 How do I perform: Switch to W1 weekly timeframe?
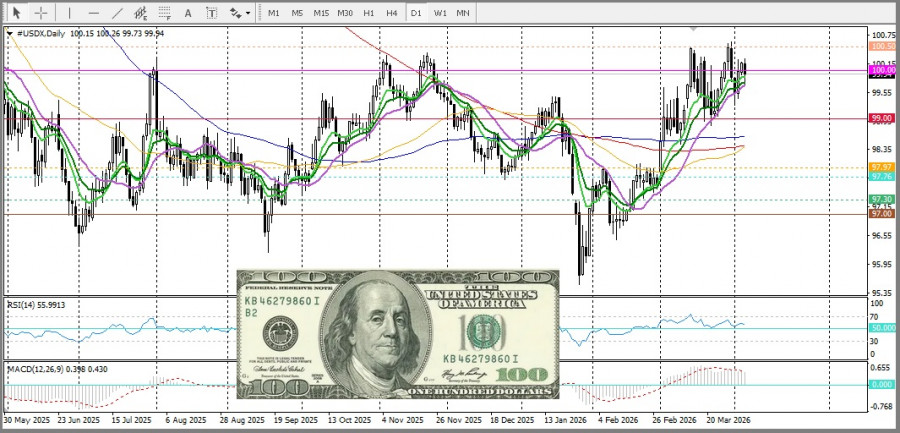tap(440, 13)
